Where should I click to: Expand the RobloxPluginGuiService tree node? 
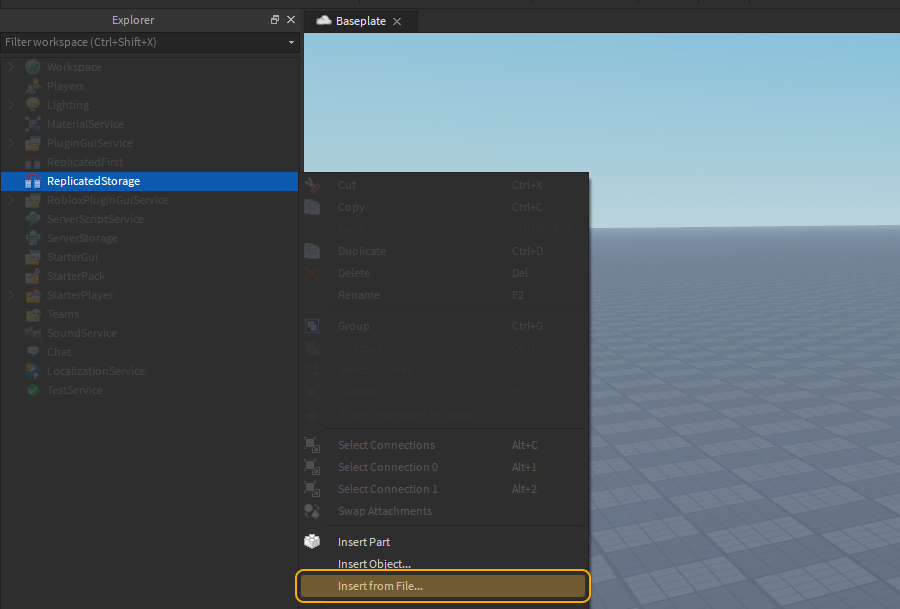click(11, 200)
